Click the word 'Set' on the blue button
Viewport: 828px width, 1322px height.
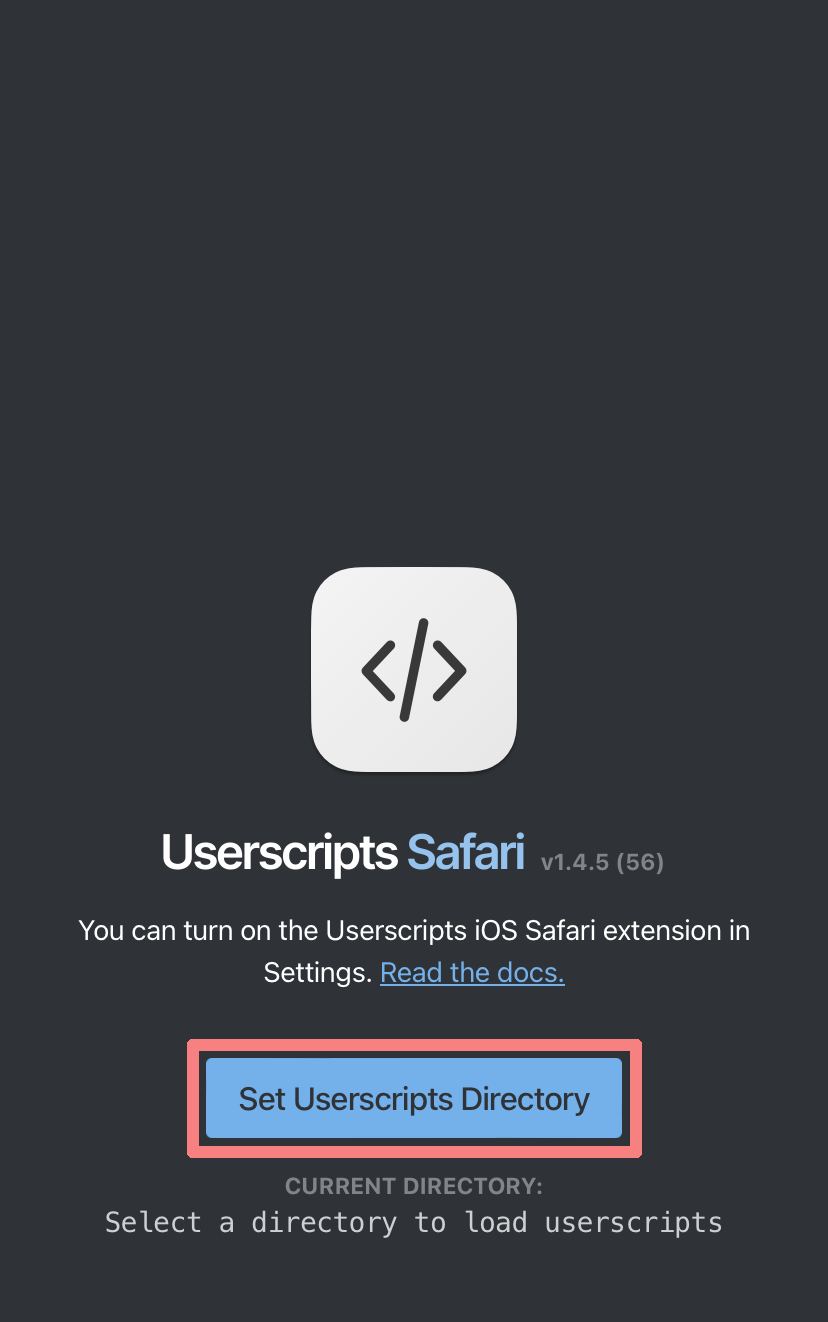point(262,1099)
